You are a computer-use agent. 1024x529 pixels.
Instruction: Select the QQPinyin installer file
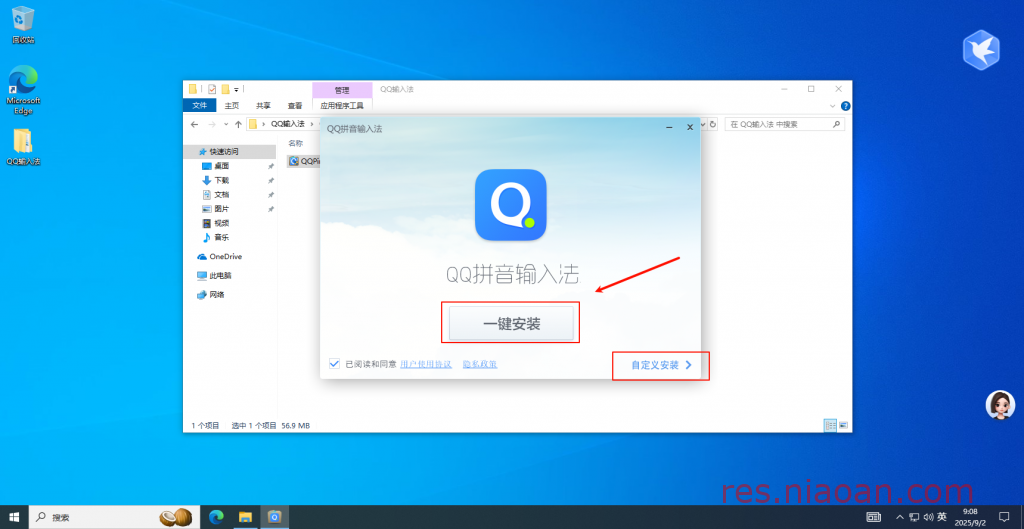tap(304, 161)
